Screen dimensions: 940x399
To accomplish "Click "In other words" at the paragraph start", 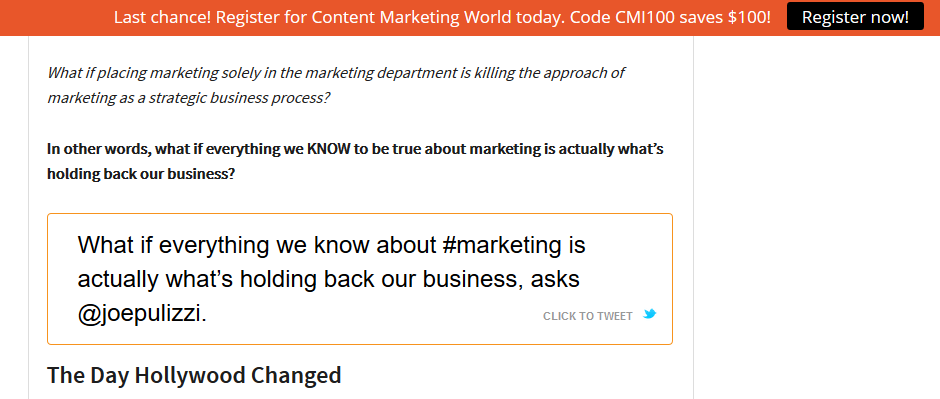I will [98, 149].
